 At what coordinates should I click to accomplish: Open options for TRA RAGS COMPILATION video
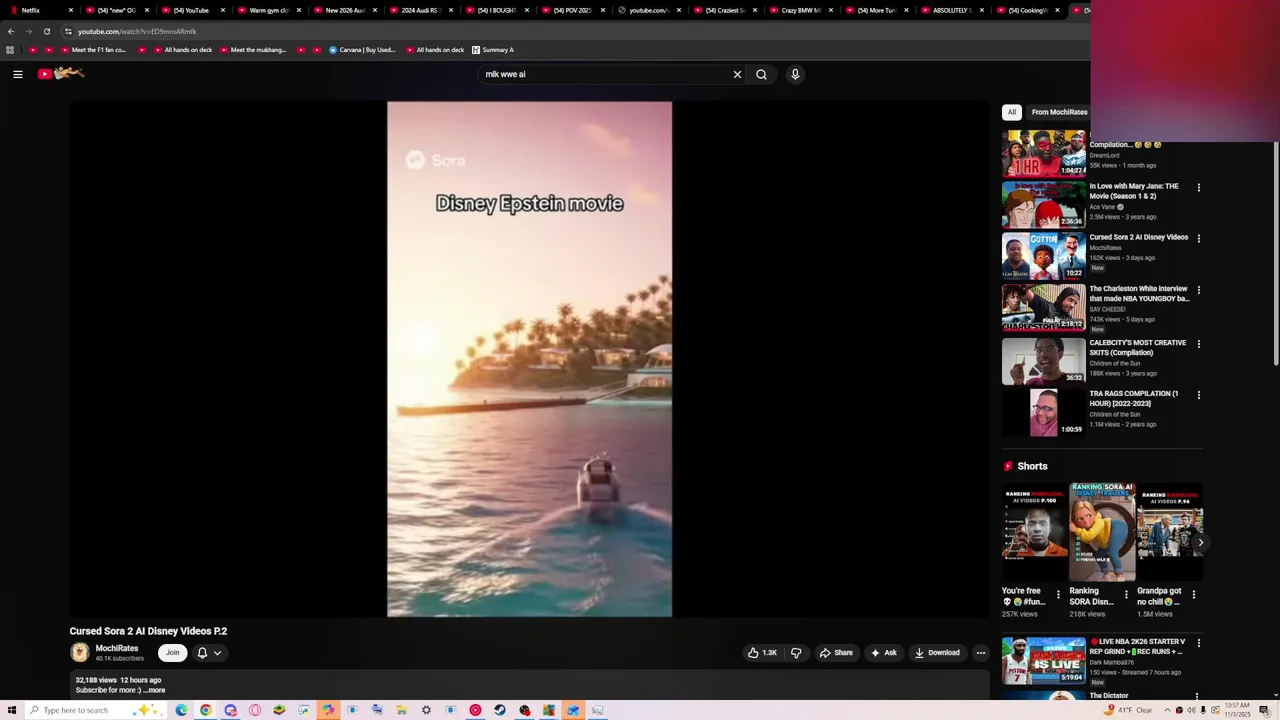[x=1198, y=395]
